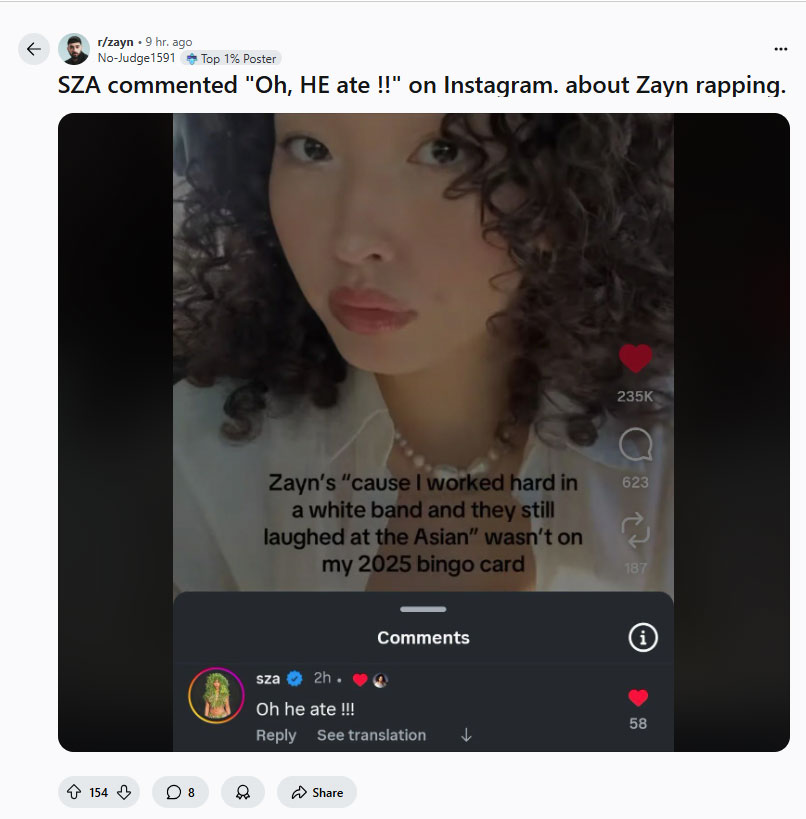This screenshot has height=819, width=806.
Task: Like SZA's comment with the heart
Action: (638, 698)
